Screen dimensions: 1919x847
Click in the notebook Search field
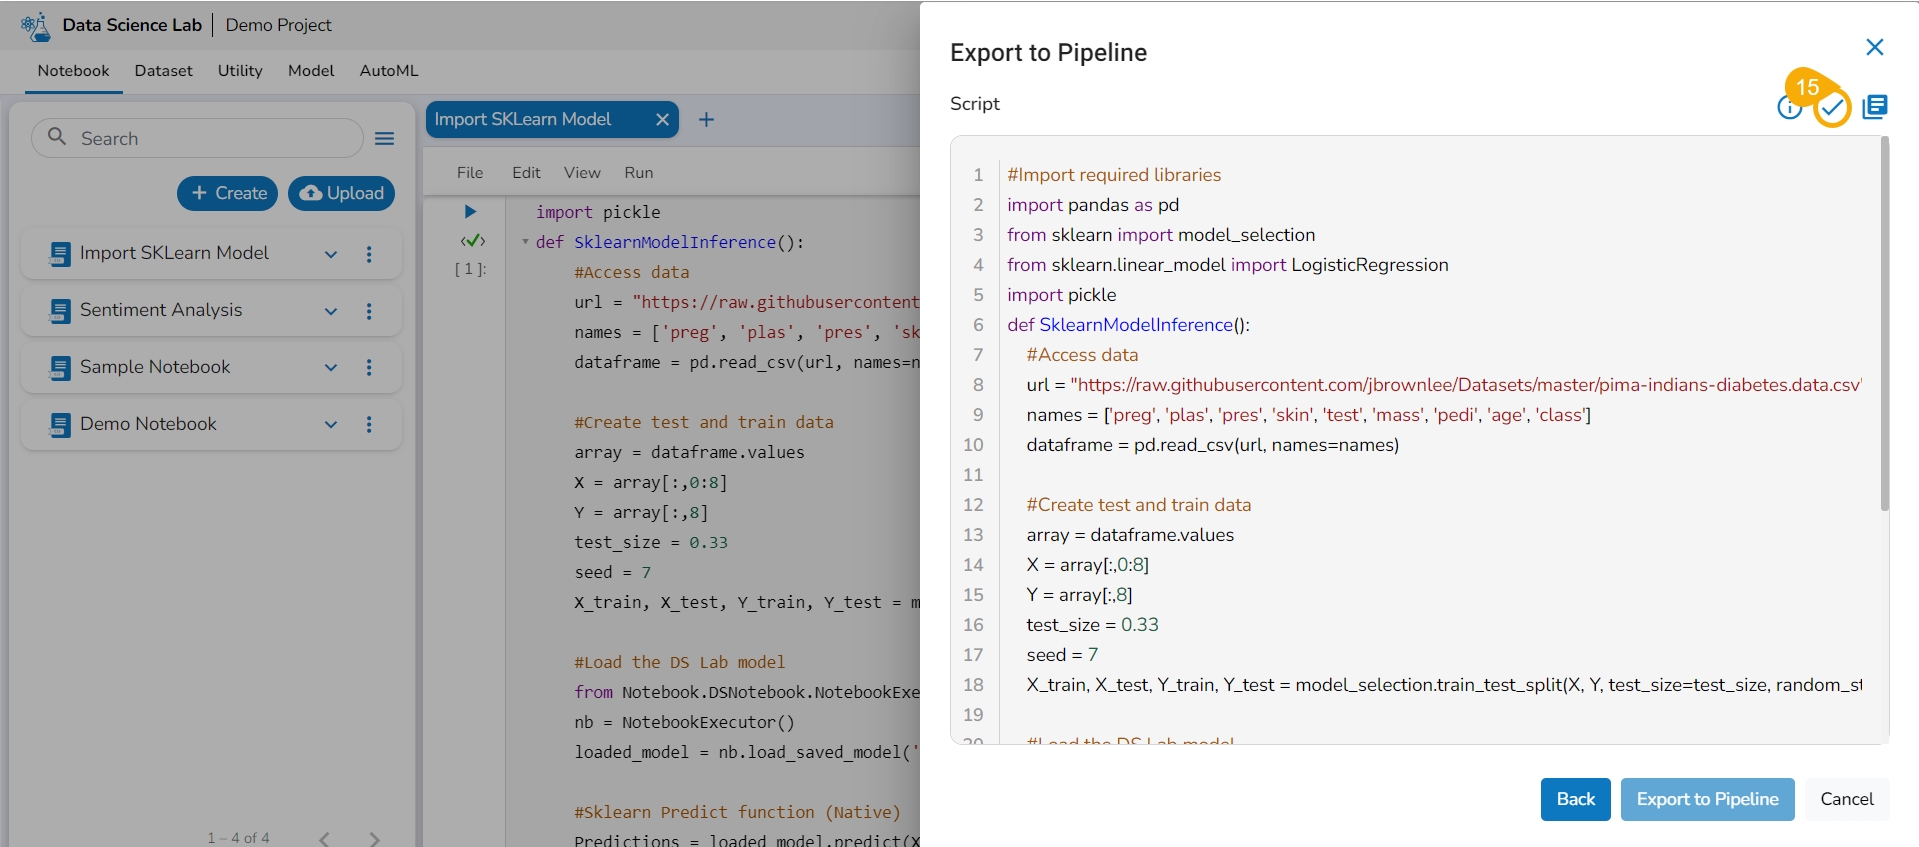[215, 139]
